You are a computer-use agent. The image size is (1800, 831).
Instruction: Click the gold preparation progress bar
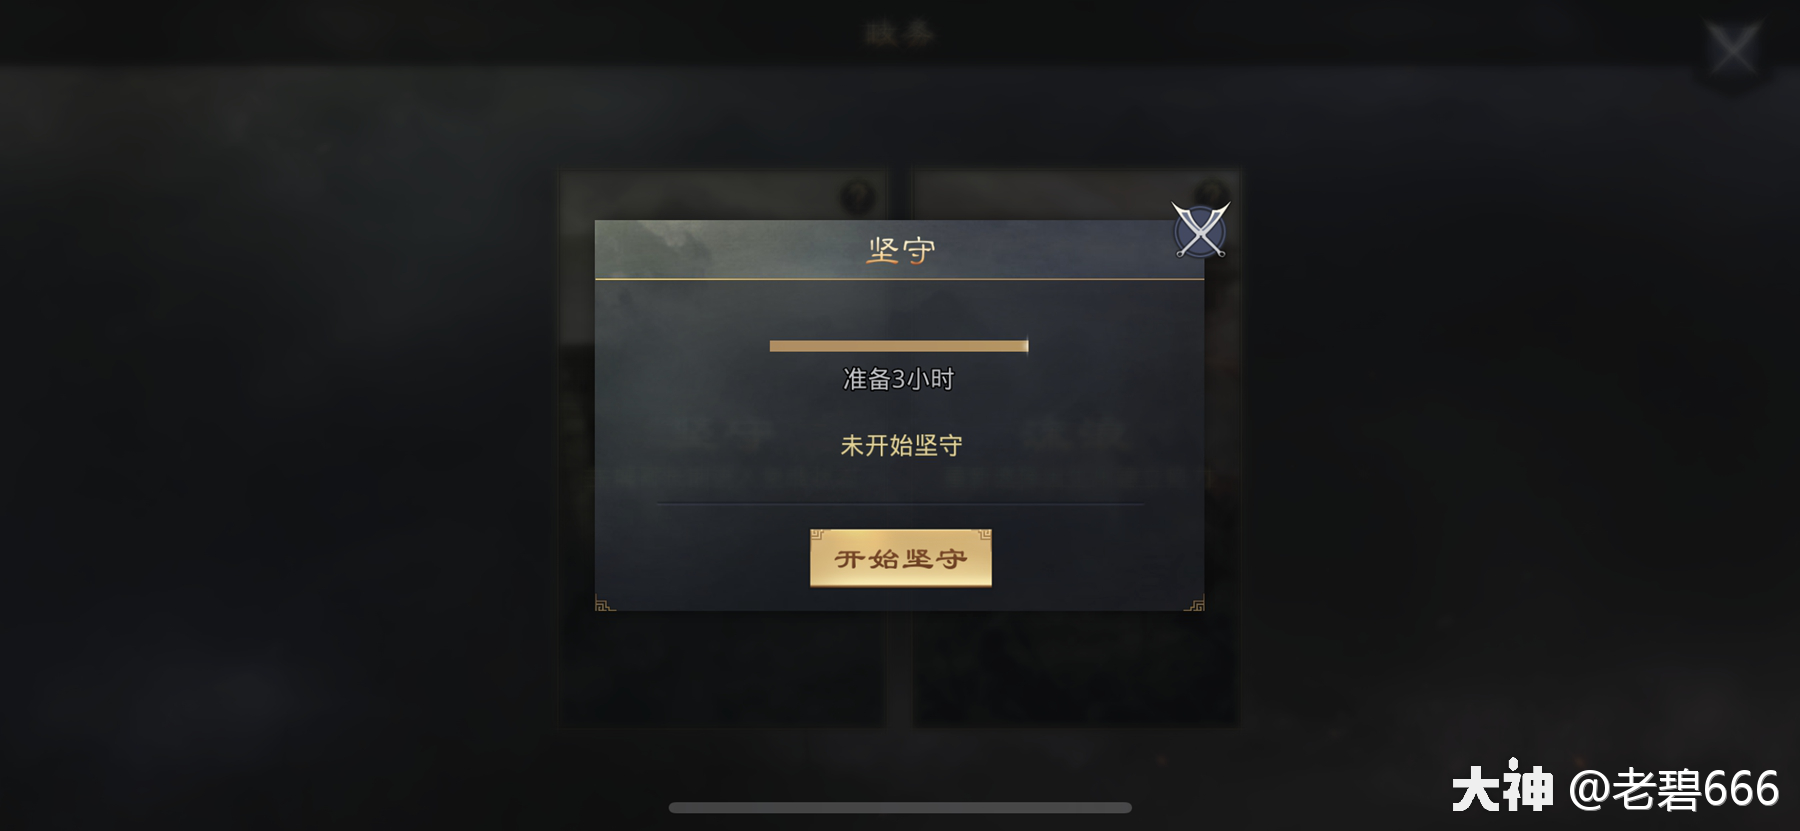pos(899,346)
